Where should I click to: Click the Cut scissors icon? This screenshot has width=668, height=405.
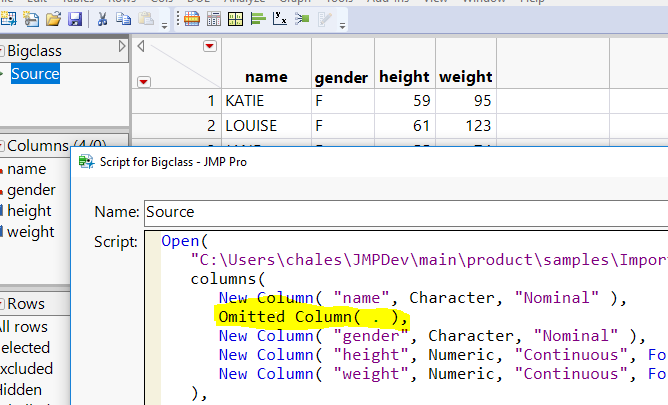[102, 19]
